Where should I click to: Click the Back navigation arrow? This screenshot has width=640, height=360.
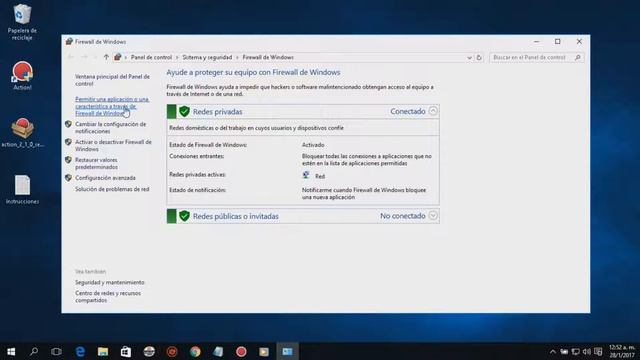pos(71,57)
